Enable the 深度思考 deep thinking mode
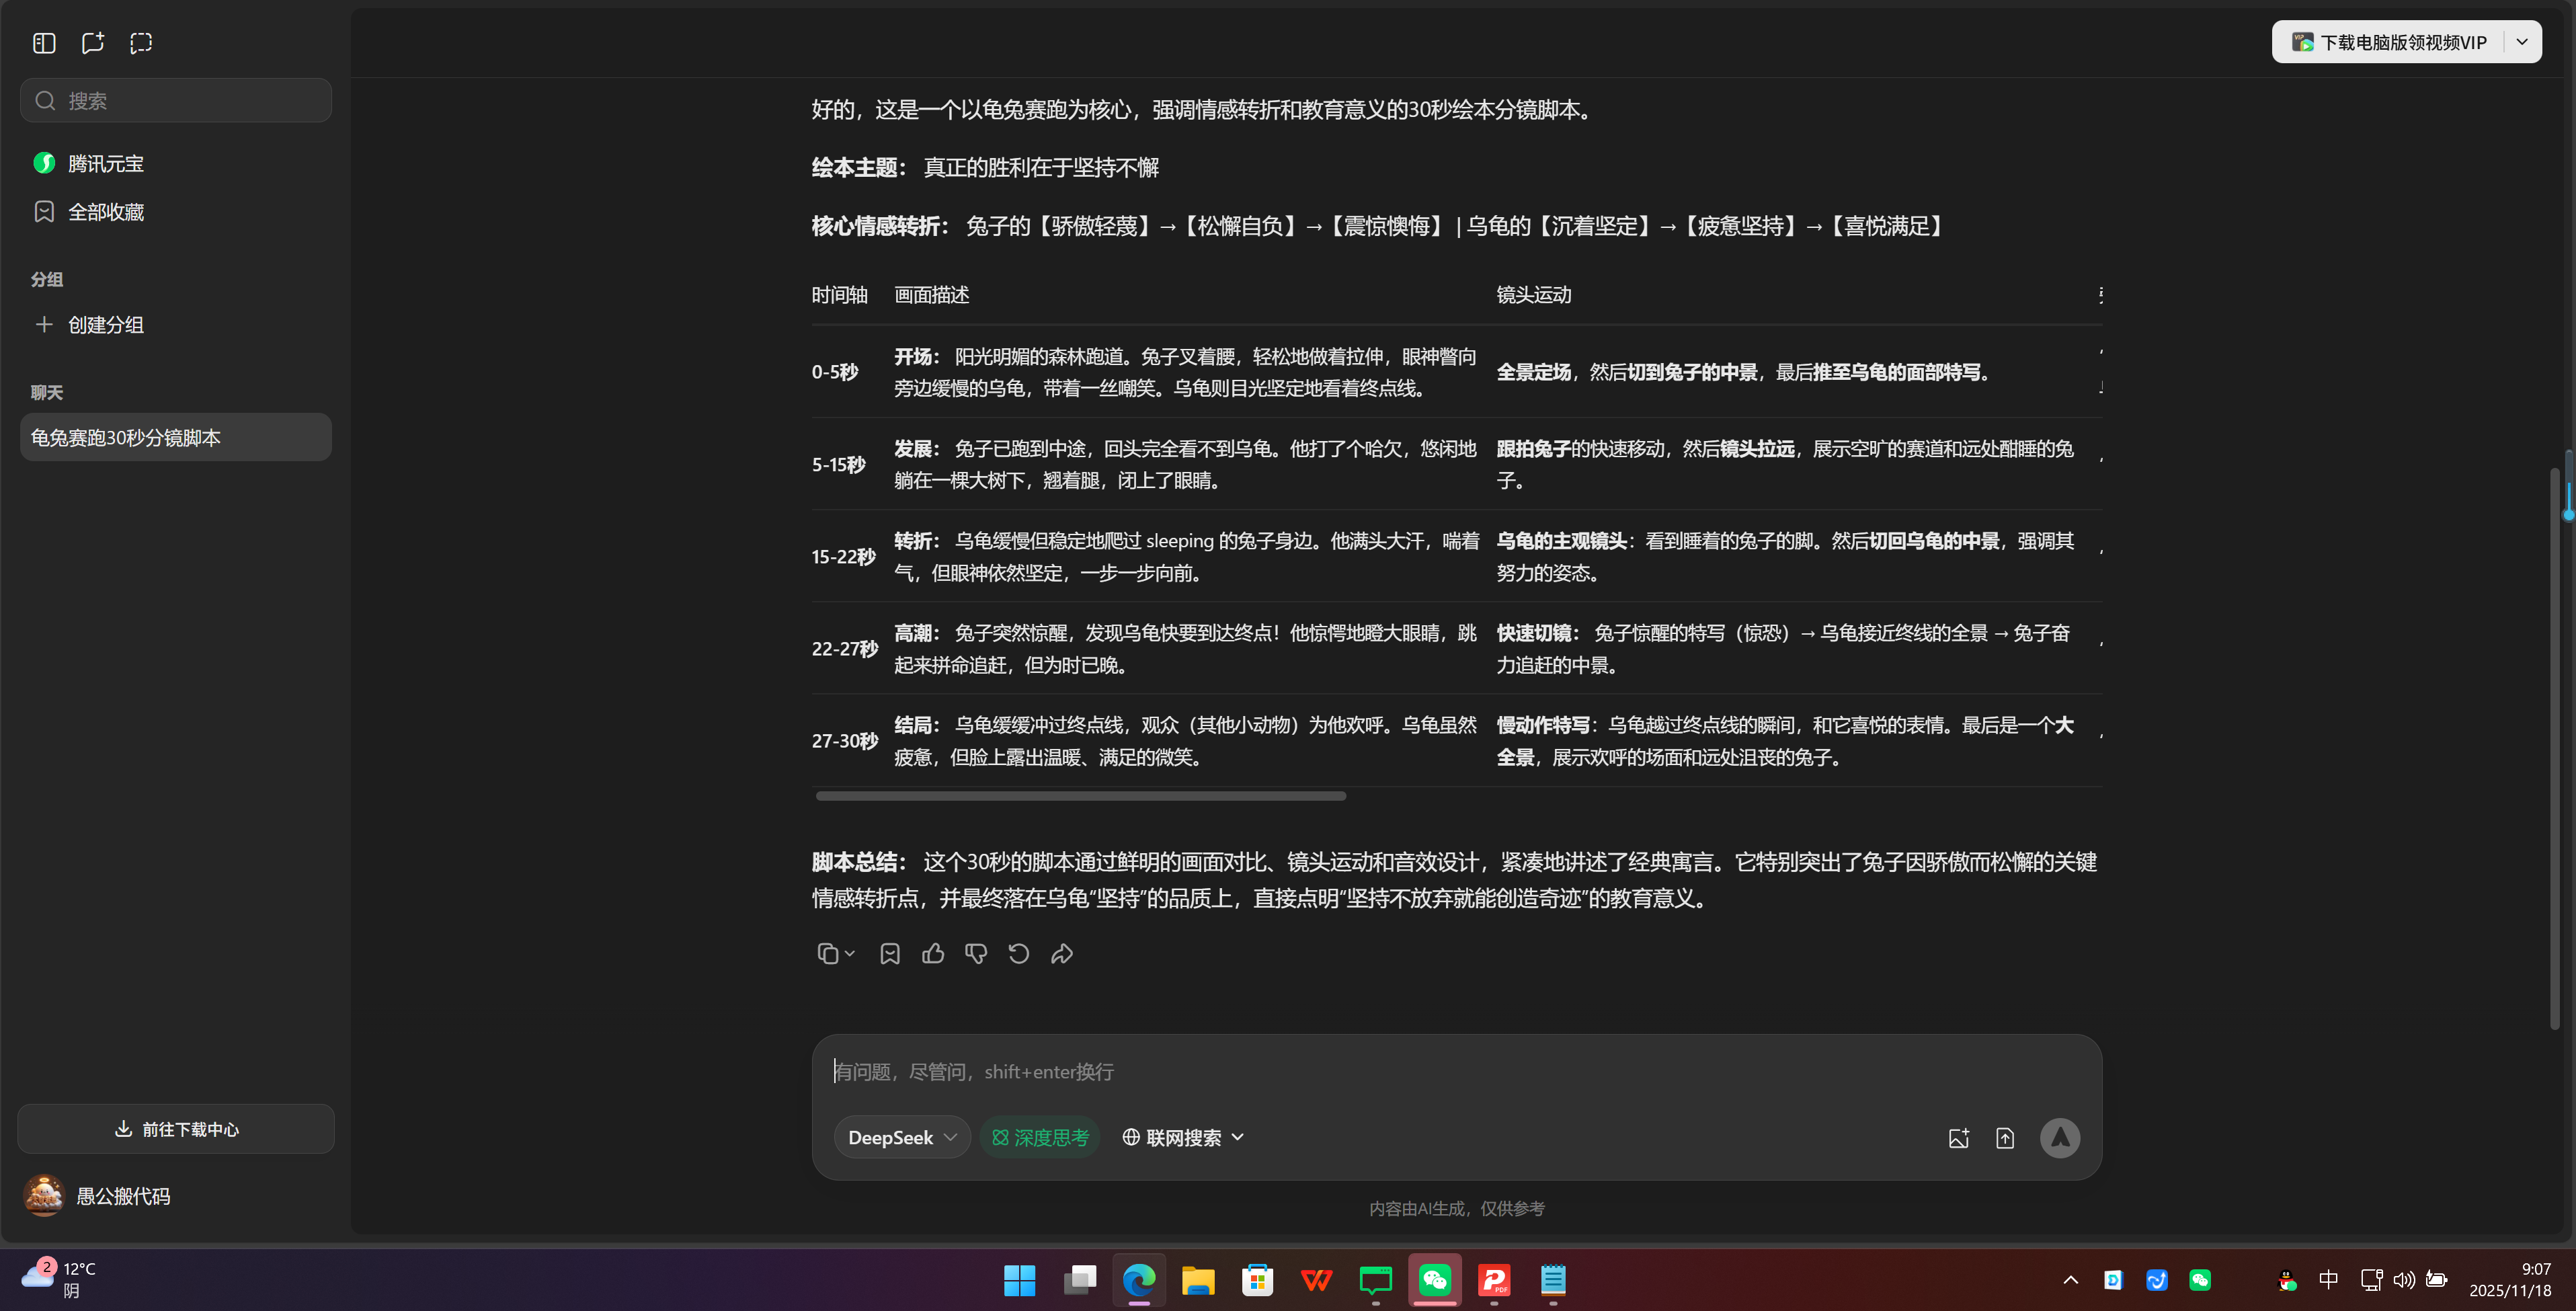Viewport: 2576px width, 1311px height. click(x=1040, y=1137)
